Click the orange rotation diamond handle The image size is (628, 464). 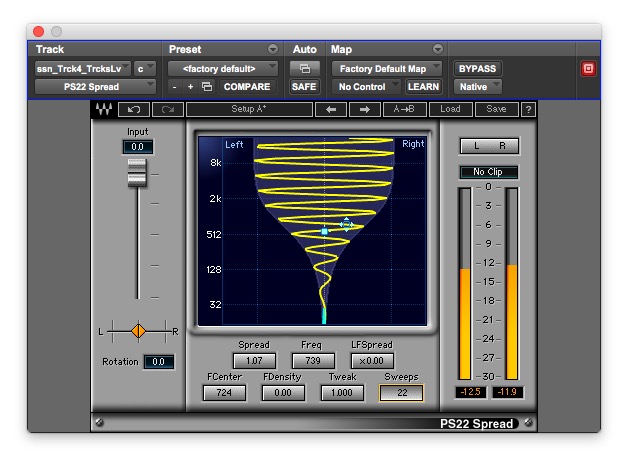(x=139, y=331)
